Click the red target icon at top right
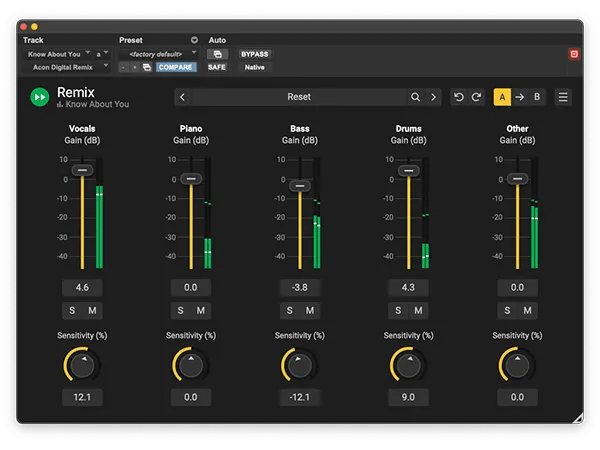Screen dimensions: 600x450 click(x=574, y=54)
